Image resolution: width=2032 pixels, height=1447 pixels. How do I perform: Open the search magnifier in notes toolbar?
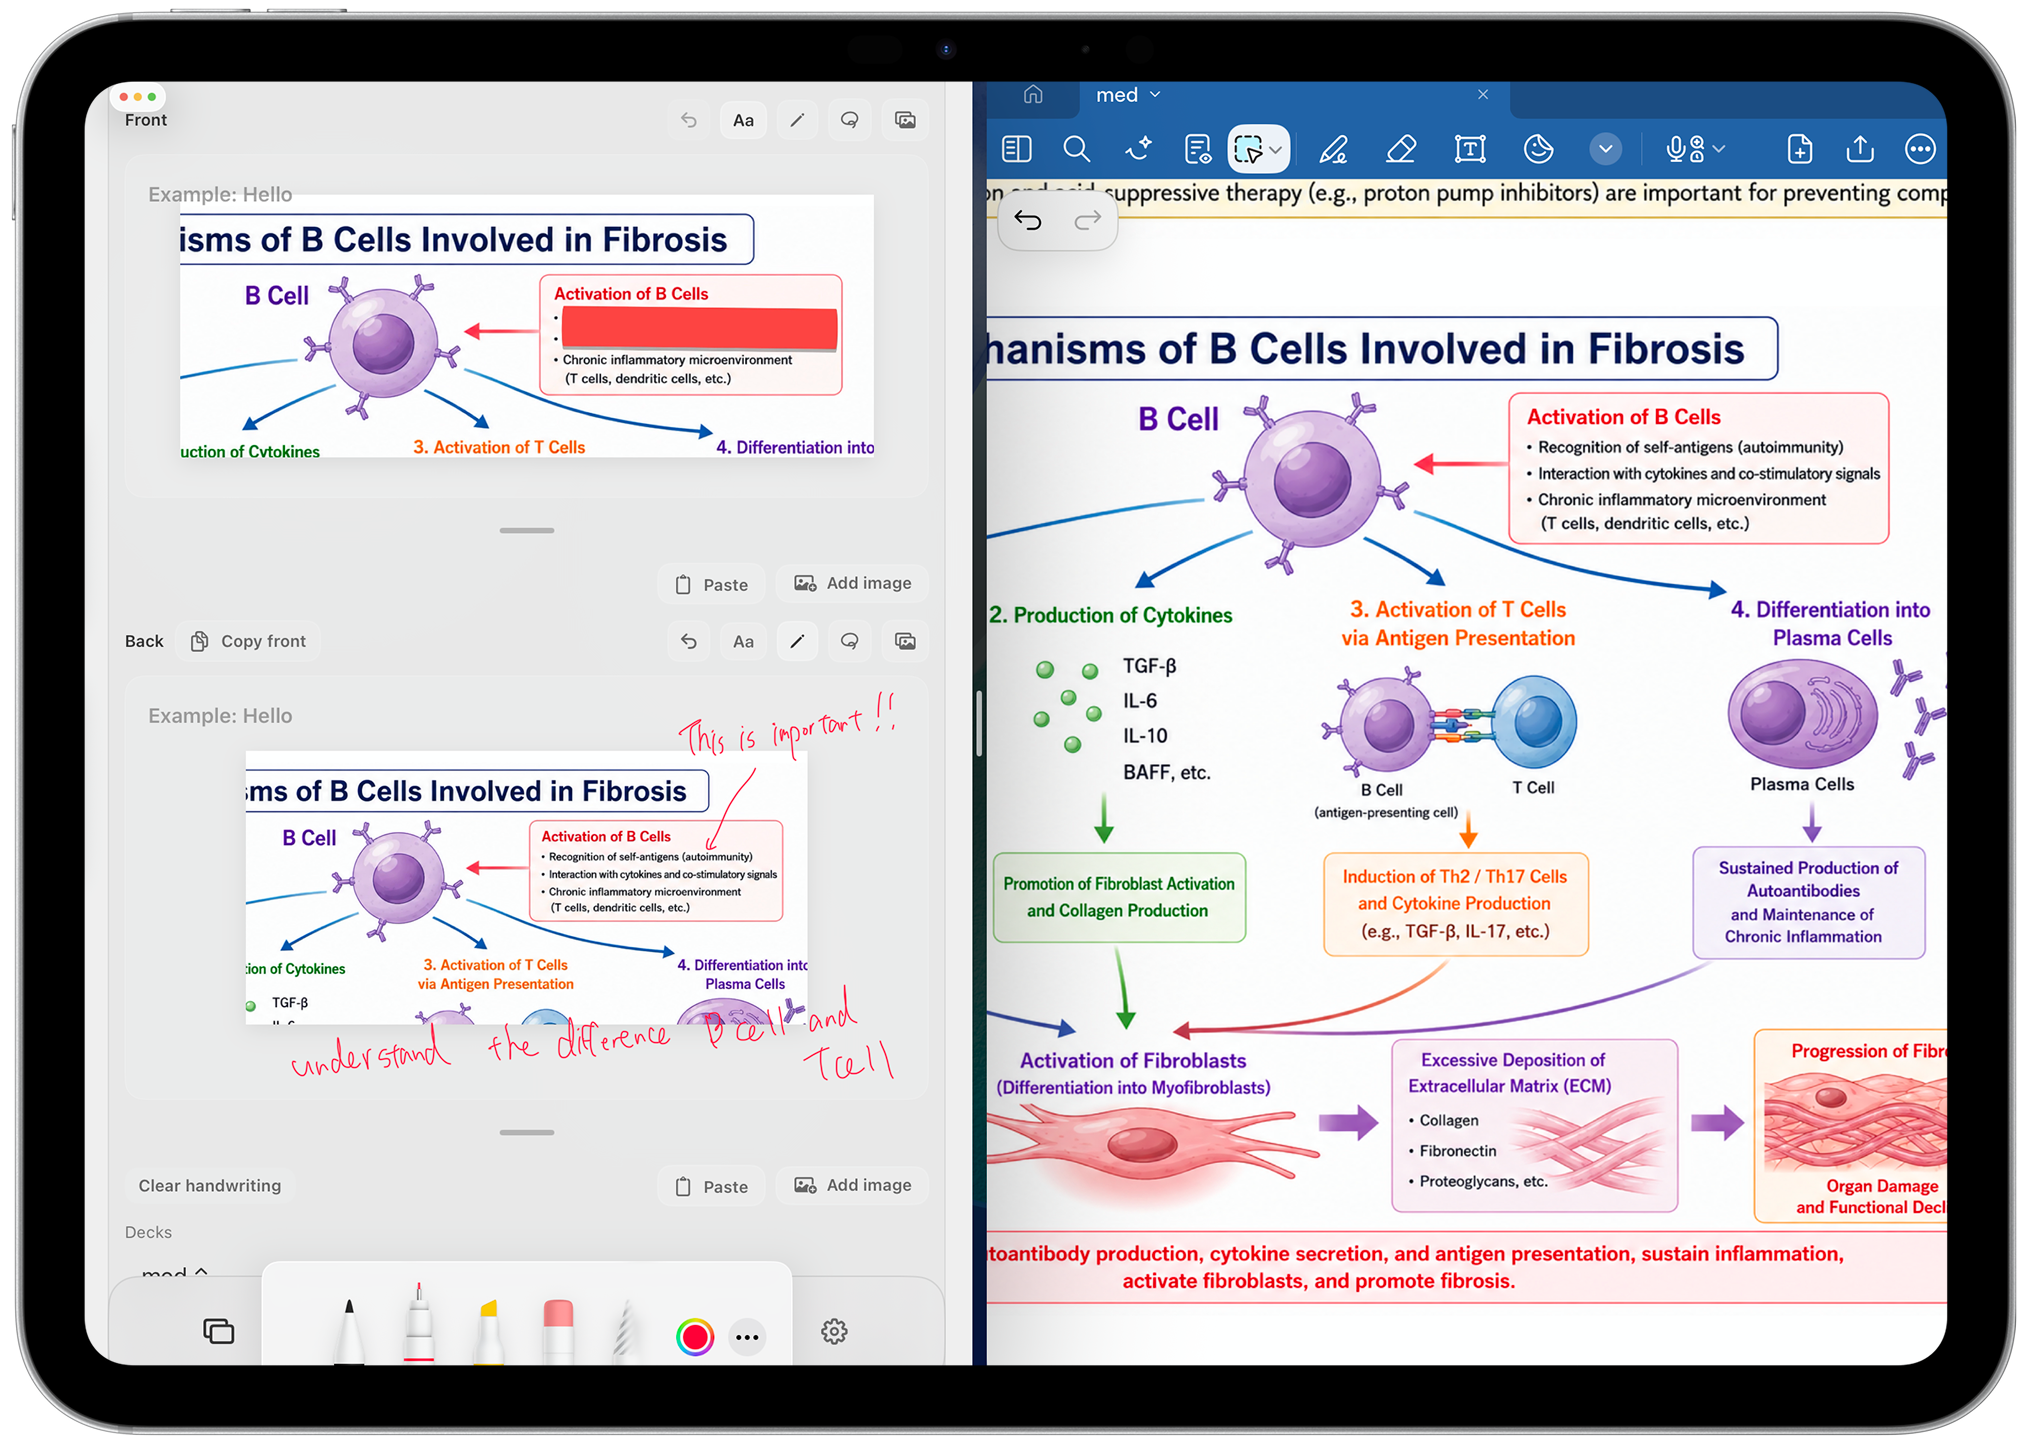pos(1076,149)
